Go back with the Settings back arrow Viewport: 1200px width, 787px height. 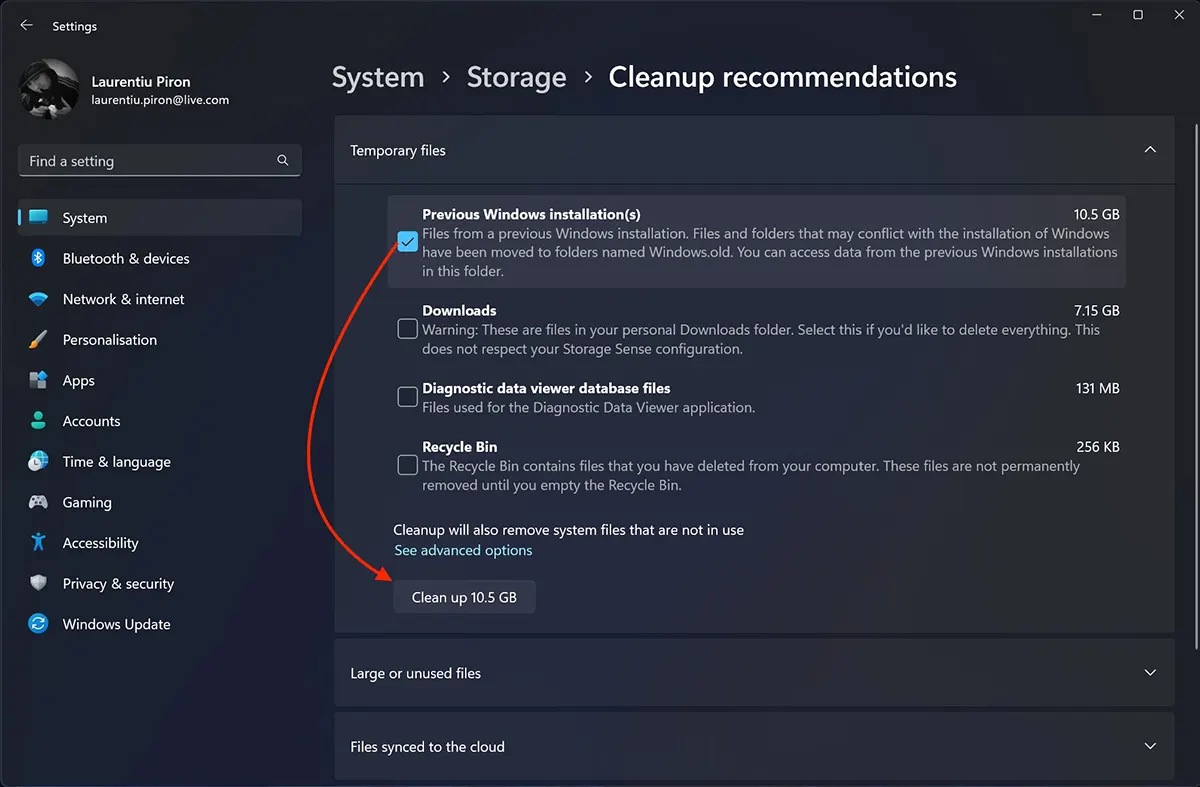point(26,26)
